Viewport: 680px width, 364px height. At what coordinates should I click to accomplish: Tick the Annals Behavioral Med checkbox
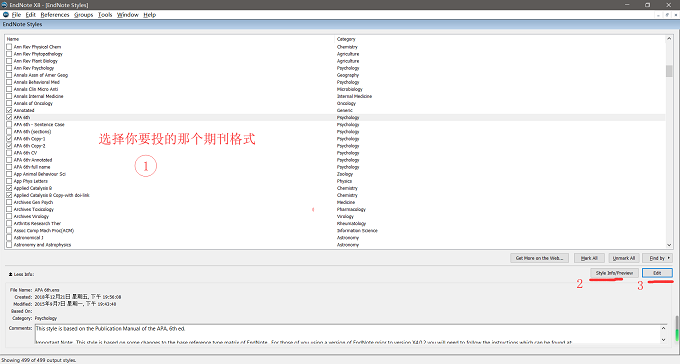[x=9, y=82]
